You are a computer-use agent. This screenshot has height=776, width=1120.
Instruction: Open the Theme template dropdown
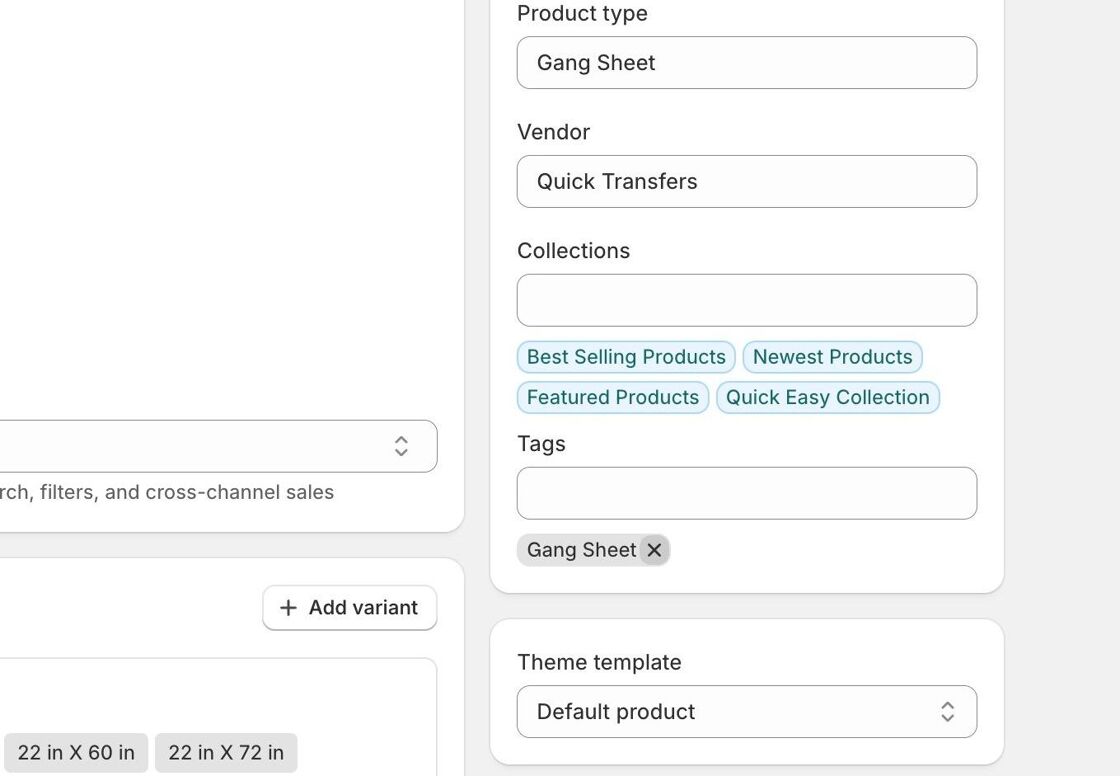pos(747,712)
